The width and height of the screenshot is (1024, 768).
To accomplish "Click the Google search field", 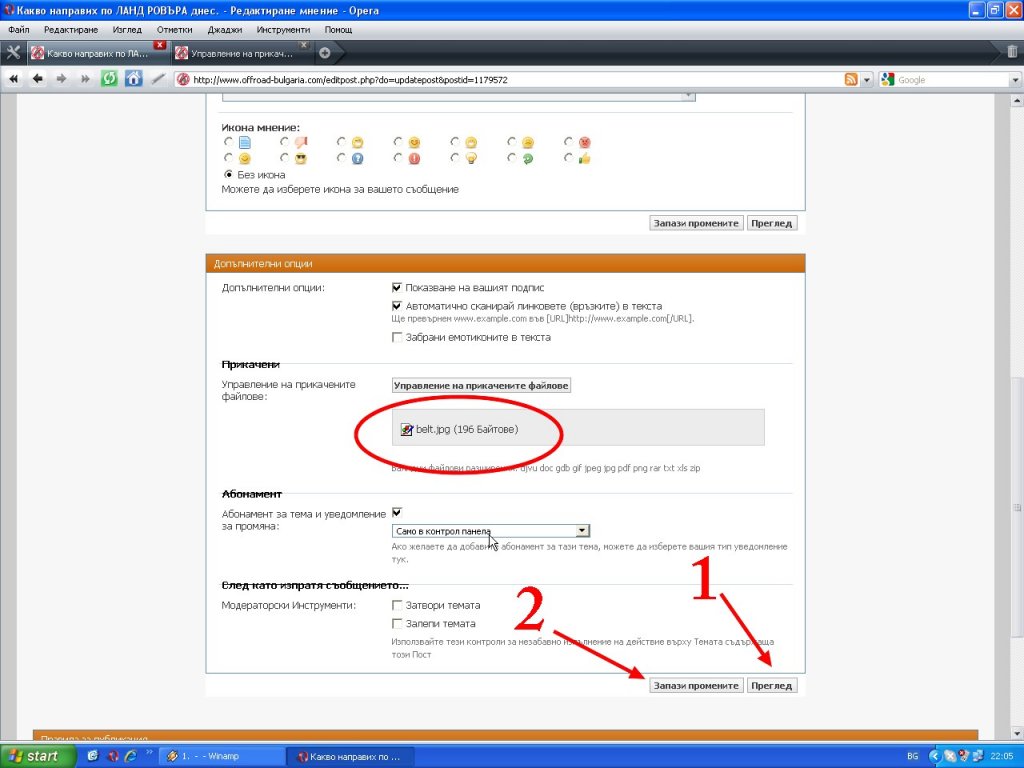I will (952, 80).
